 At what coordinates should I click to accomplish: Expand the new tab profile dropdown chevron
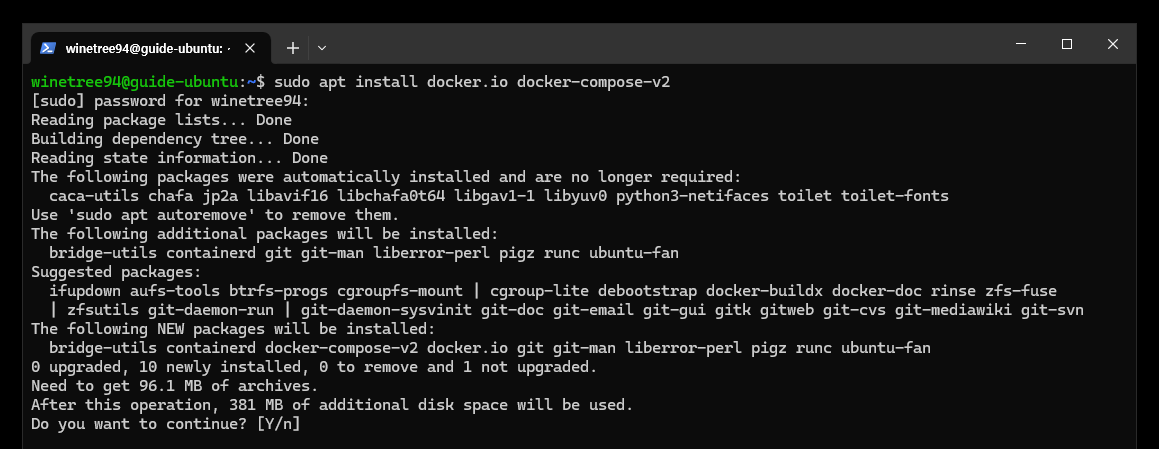[x=322, y=48]
